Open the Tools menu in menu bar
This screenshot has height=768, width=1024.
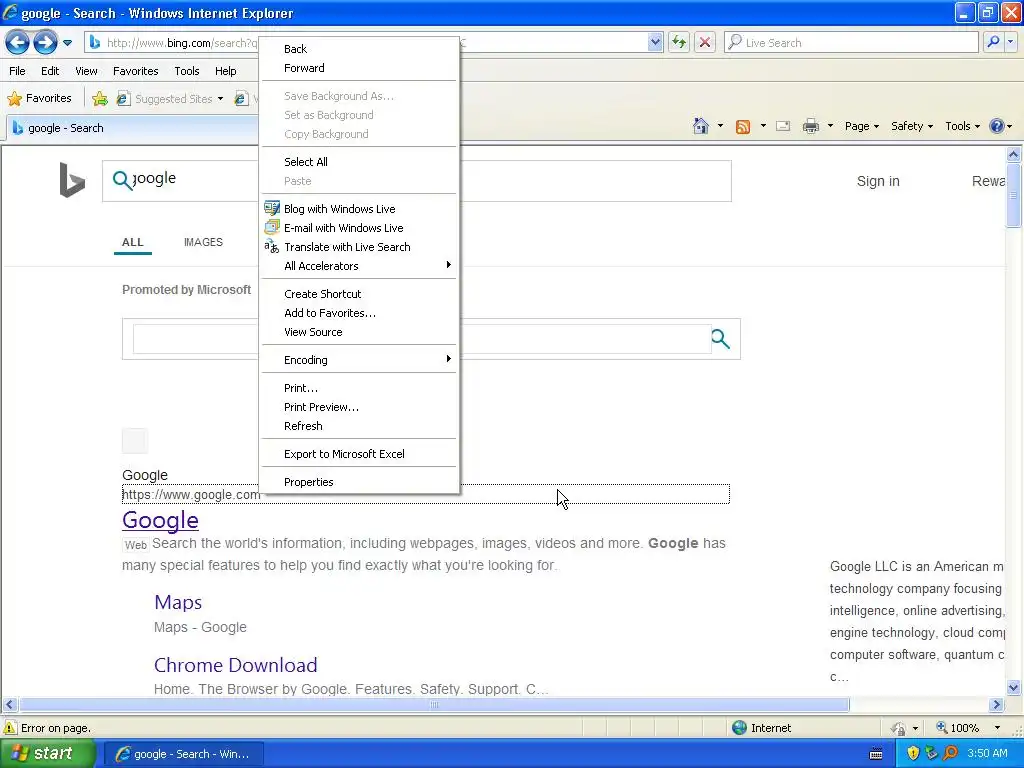pos(187,71)
